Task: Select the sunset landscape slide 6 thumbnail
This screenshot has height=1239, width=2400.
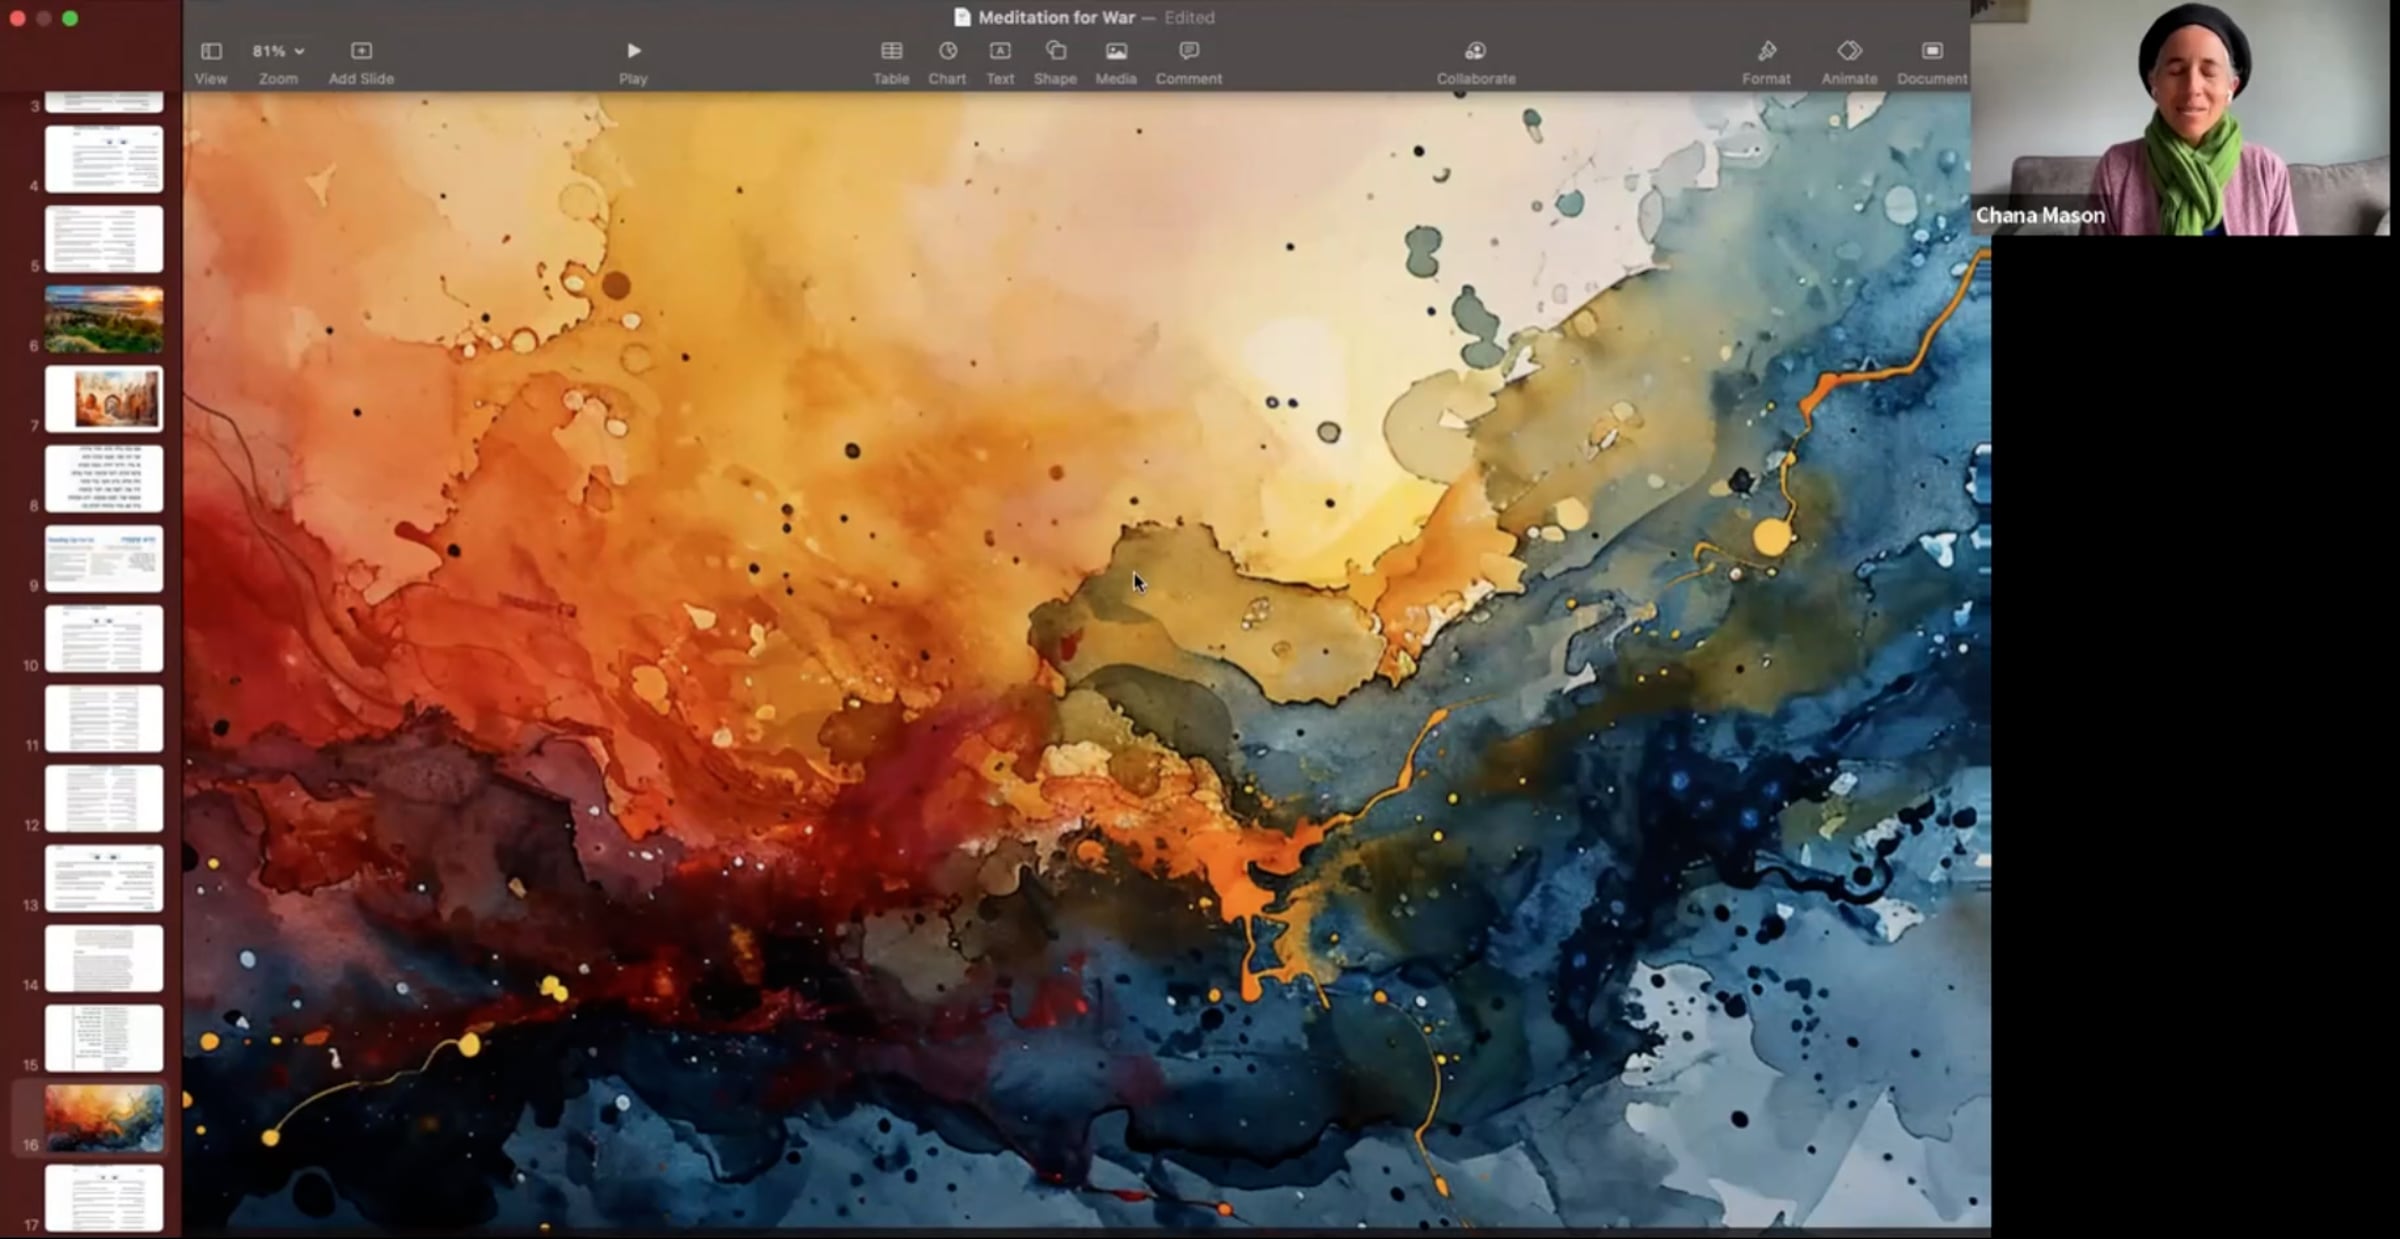Action: [x=104, y=319]
